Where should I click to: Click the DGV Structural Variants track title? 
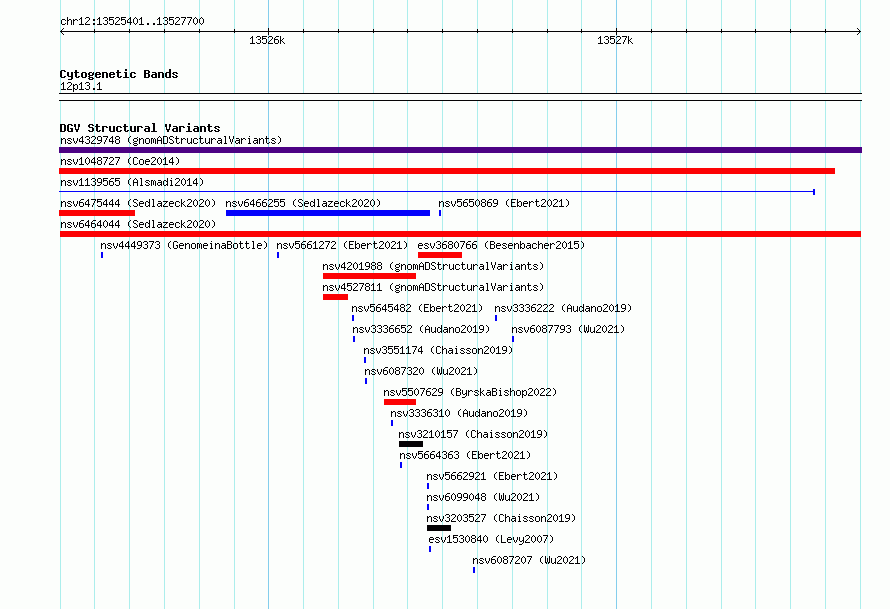(x=140, y=128)
